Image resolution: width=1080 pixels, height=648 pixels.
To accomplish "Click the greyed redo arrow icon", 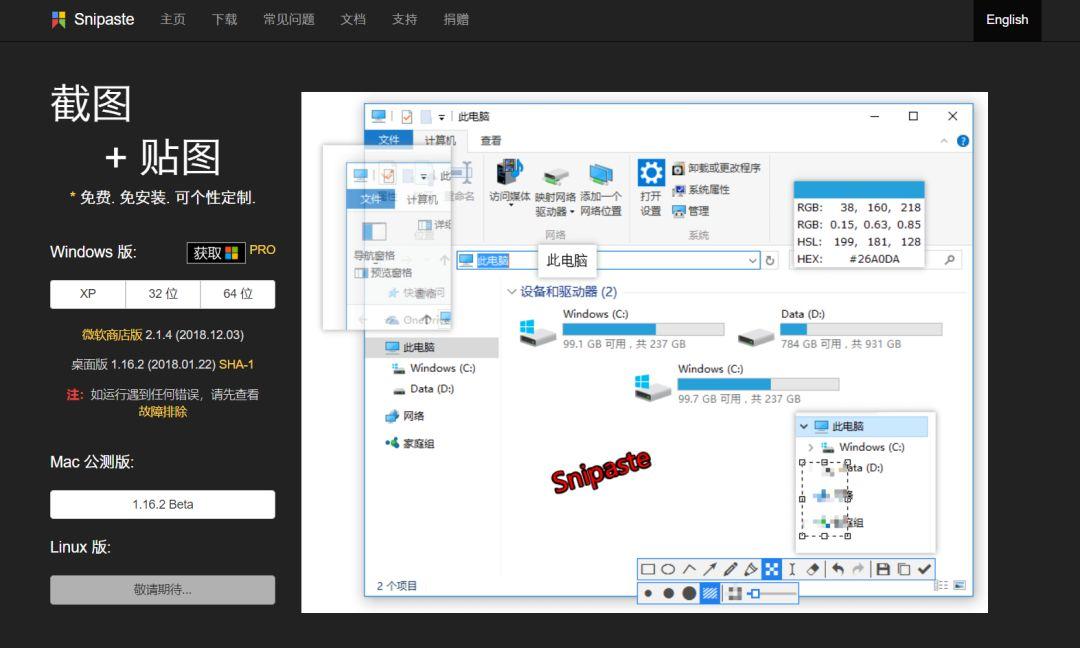I will coord(858,569).
